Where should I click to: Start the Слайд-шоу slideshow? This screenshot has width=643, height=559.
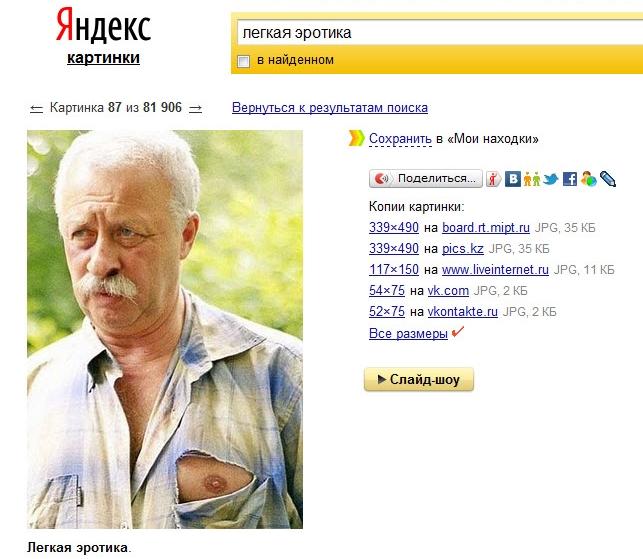(x=419, y=379)
